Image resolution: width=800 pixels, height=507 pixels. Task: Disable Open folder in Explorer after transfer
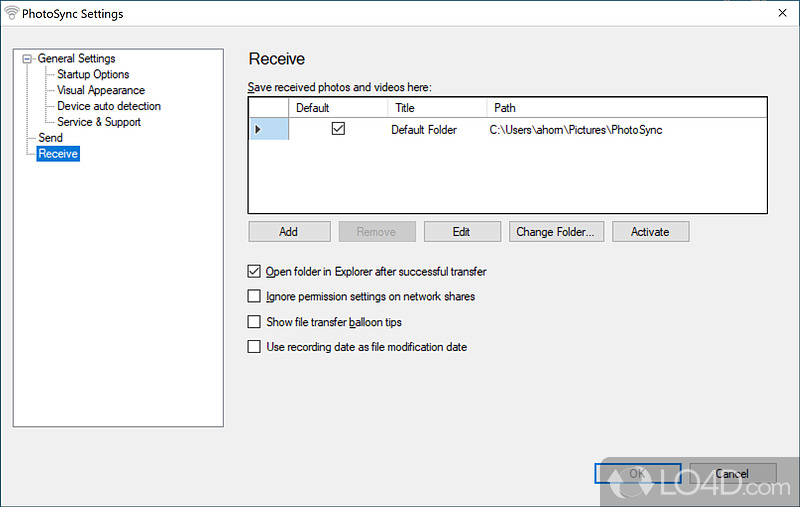point(254,271)
